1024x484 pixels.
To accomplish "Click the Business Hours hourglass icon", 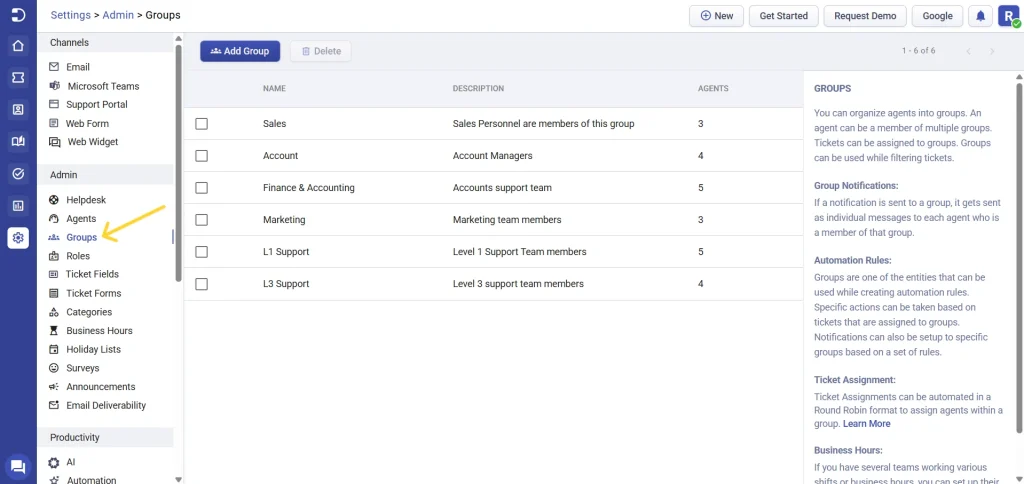I will [x=54, y=331].
